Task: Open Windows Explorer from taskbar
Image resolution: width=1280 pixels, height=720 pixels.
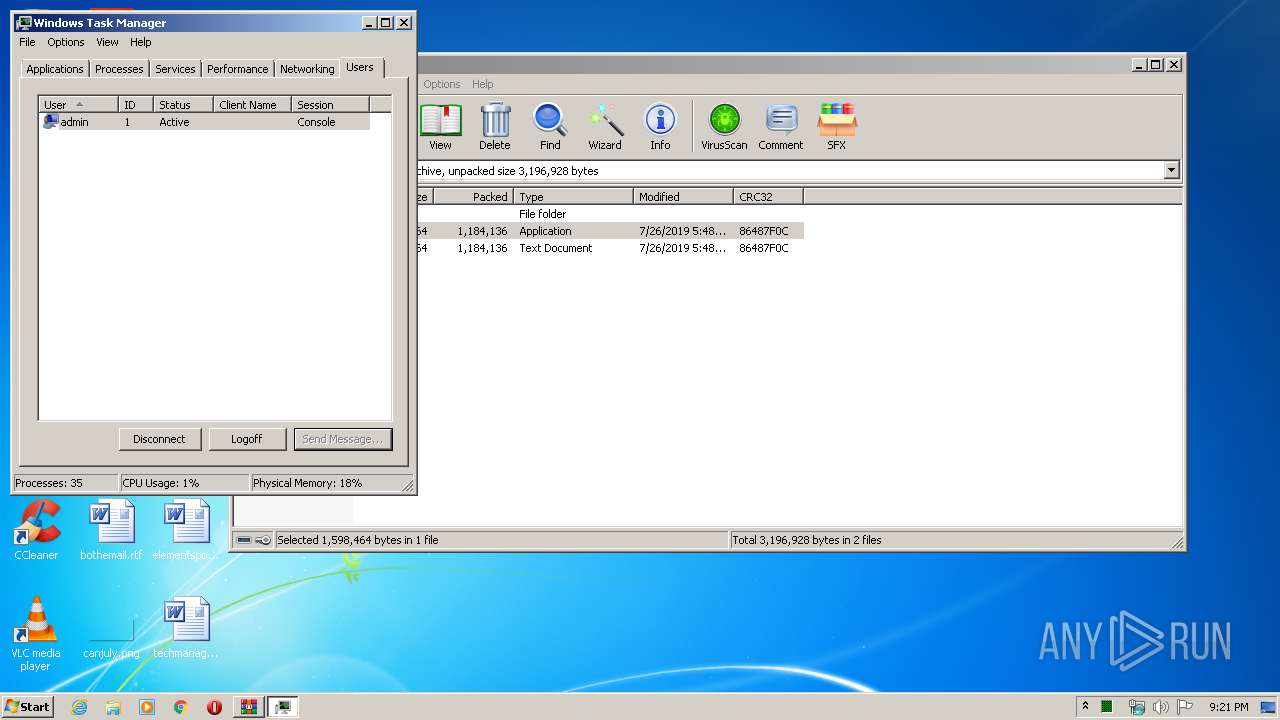Action: click(x=113, y=707)
